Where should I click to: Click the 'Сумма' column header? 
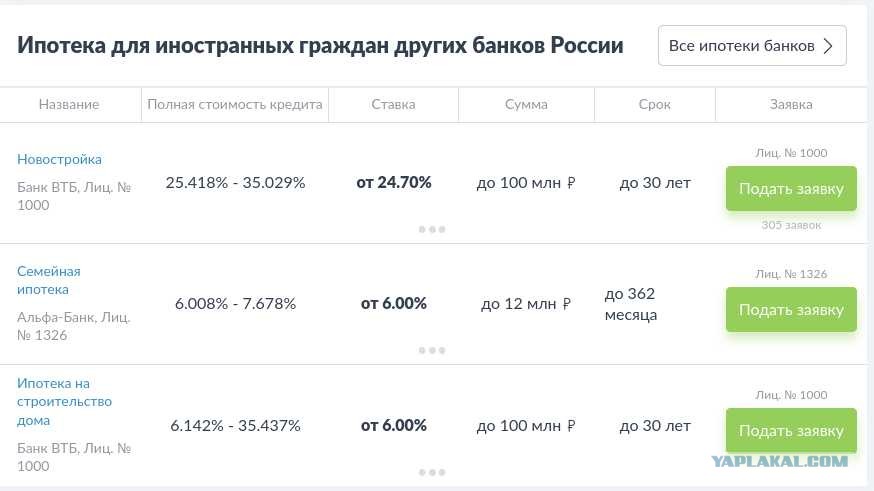(x=526, y=104)
